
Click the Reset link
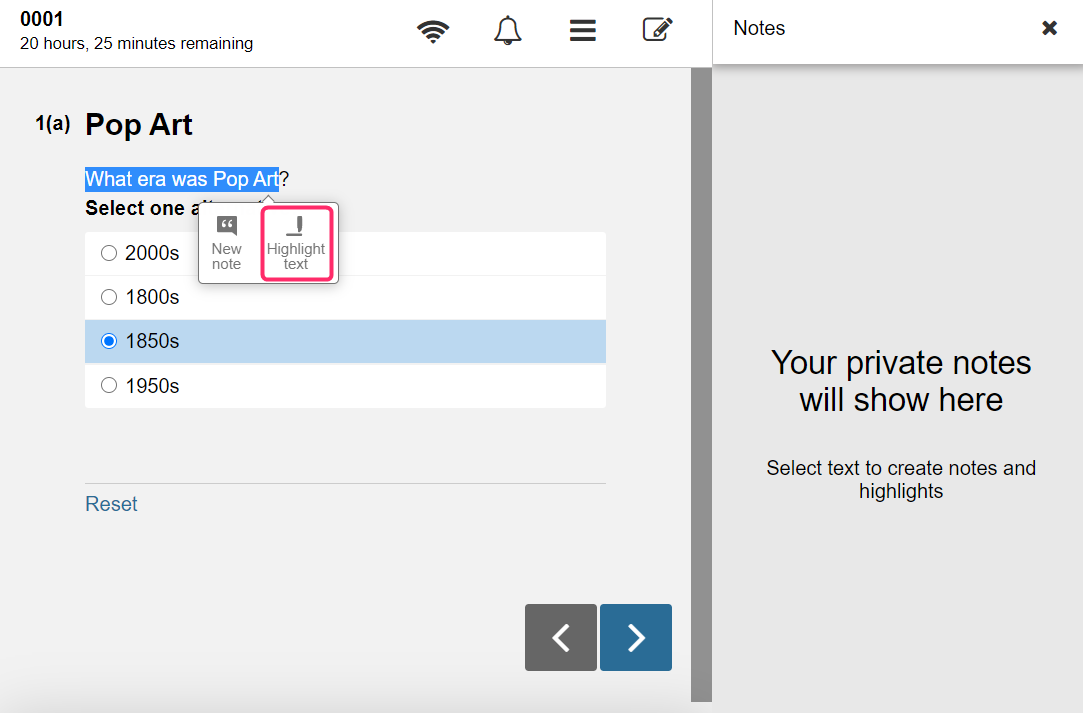[111, 504]
